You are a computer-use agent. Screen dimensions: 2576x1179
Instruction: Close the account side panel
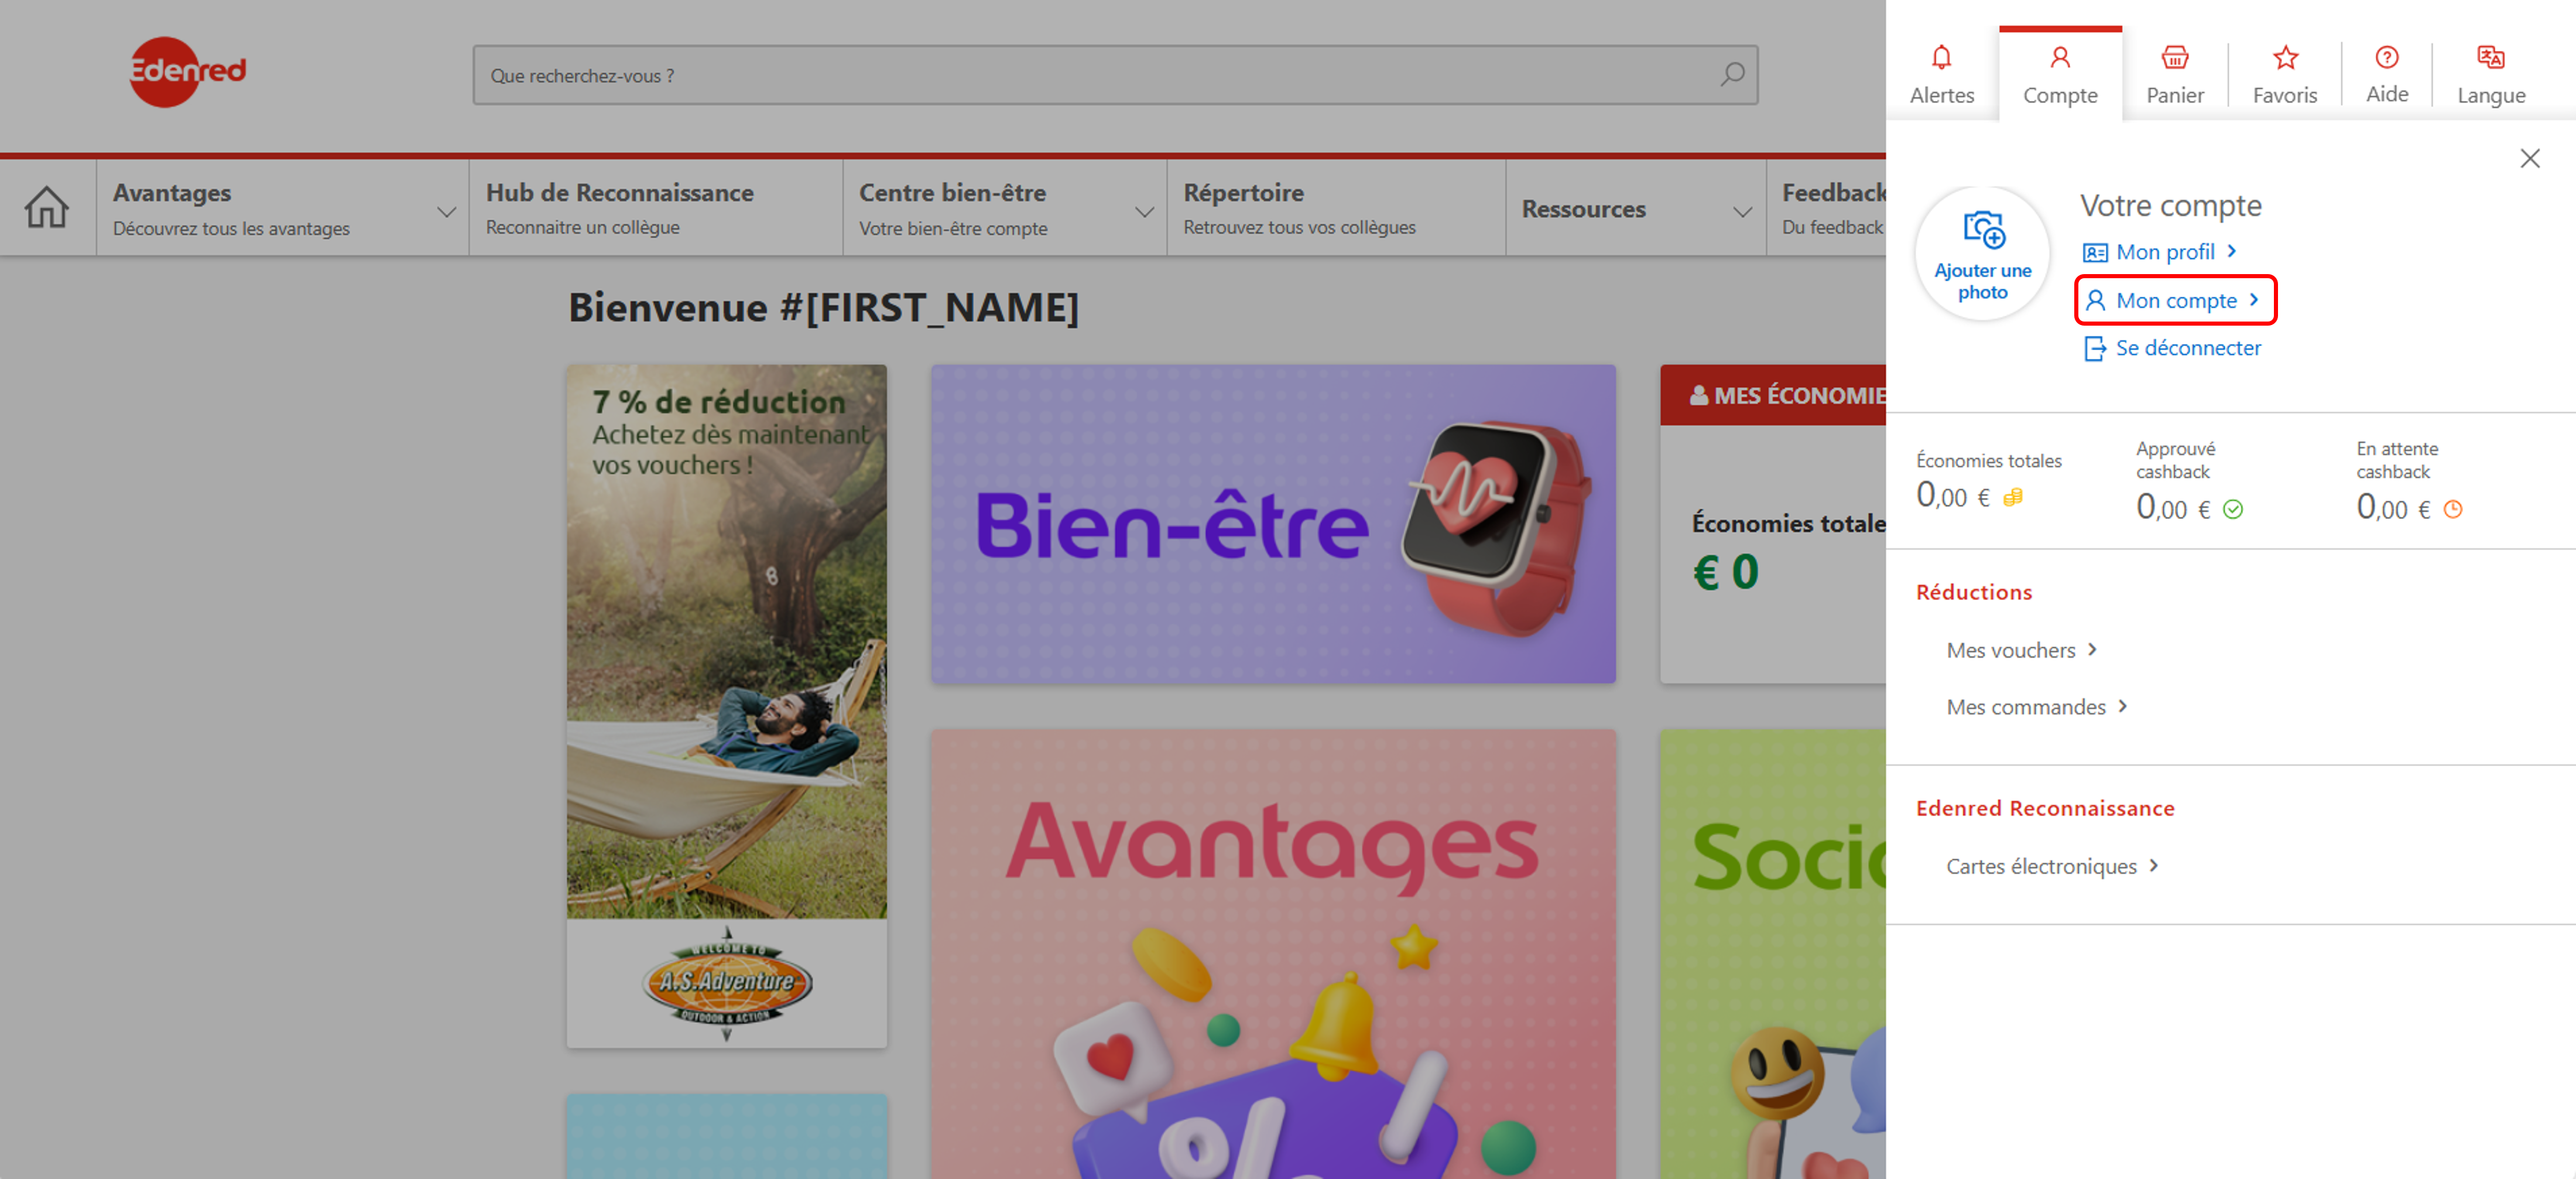[2530, 158]
